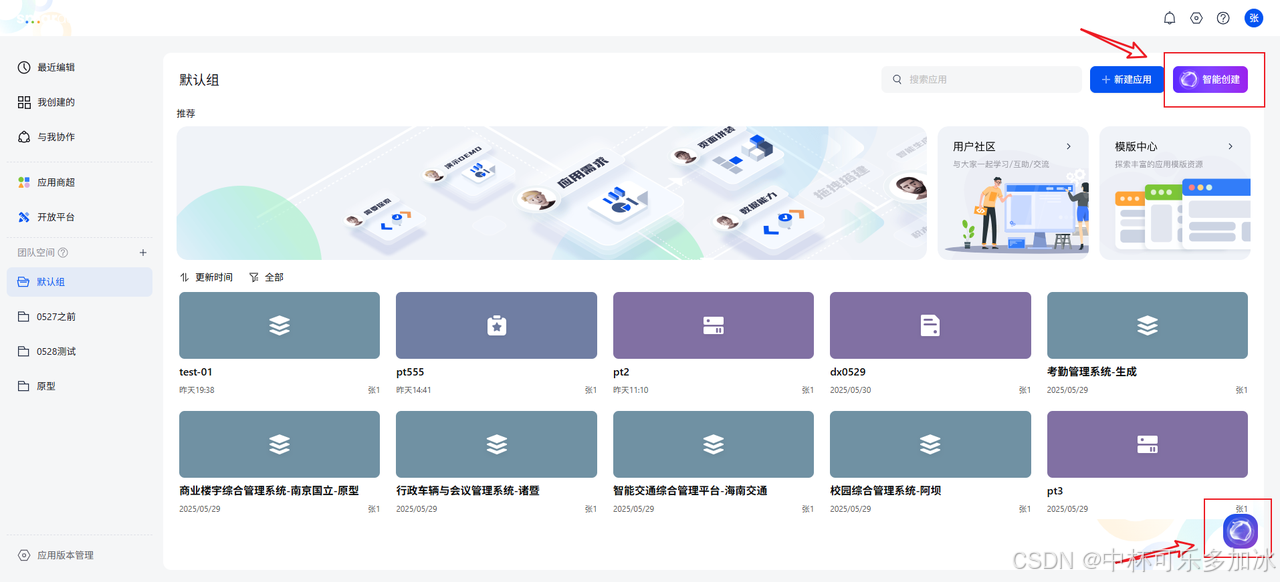This screenshot has width=1280, height=582.
Task: Click the 智能交通综合管理平台-海南交通 app name
Action: coord(690,491)
